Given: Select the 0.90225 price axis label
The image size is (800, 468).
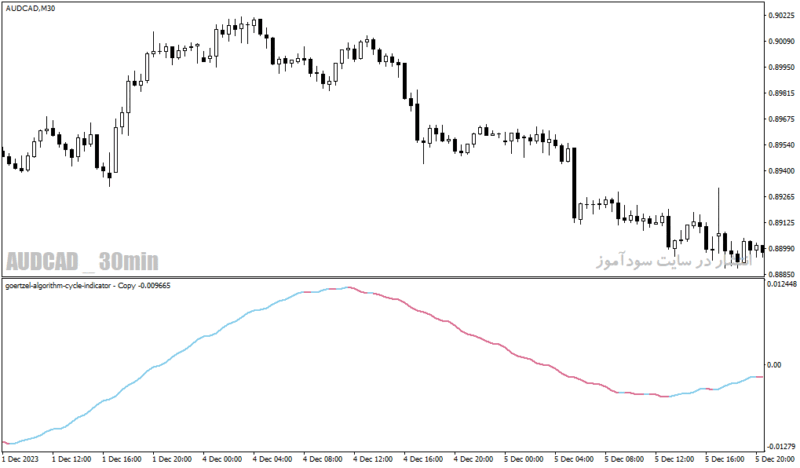Looking at the screenshot, I should 781,15.
